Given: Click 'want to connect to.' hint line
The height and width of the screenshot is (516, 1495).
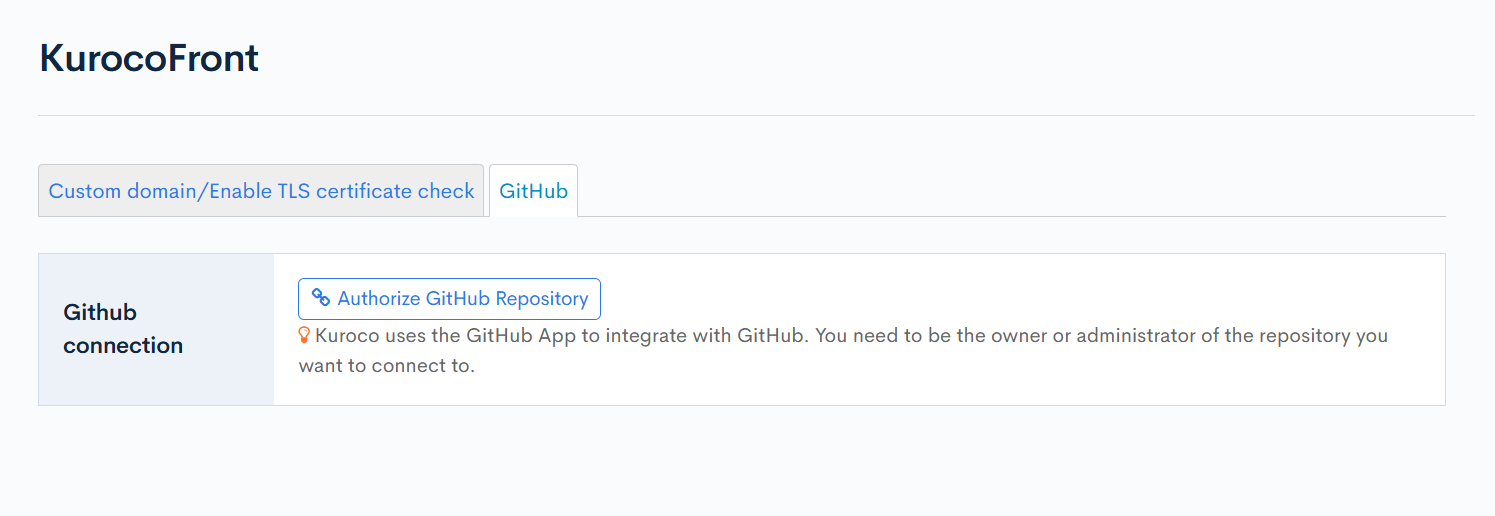Looking at the screenshot, I should coord(386,366).
